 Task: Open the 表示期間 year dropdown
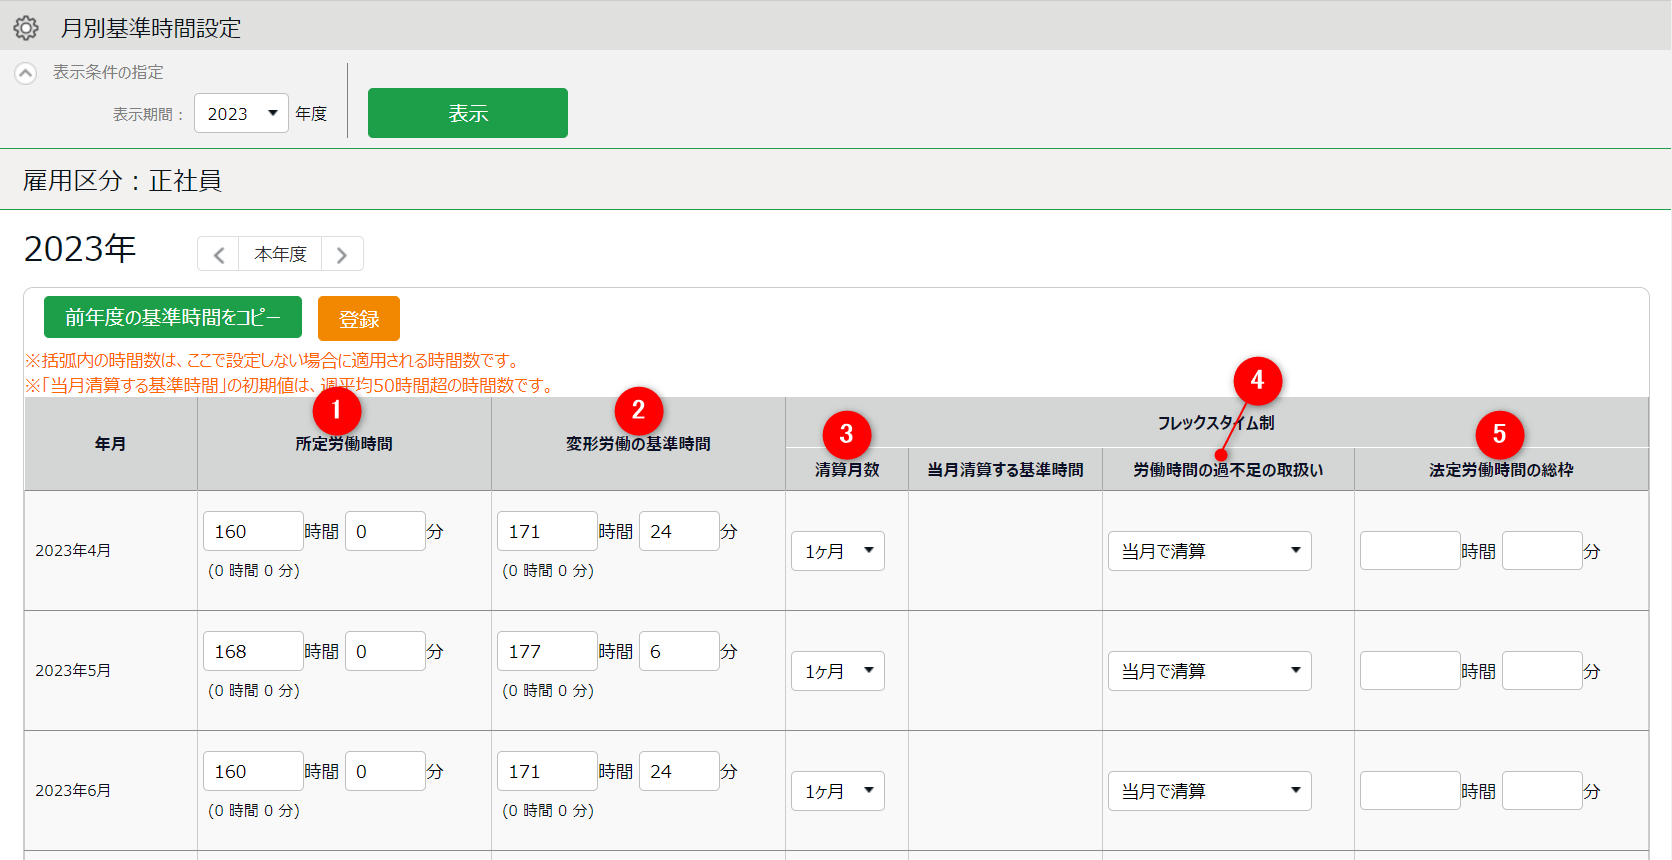tap(241, 114)
